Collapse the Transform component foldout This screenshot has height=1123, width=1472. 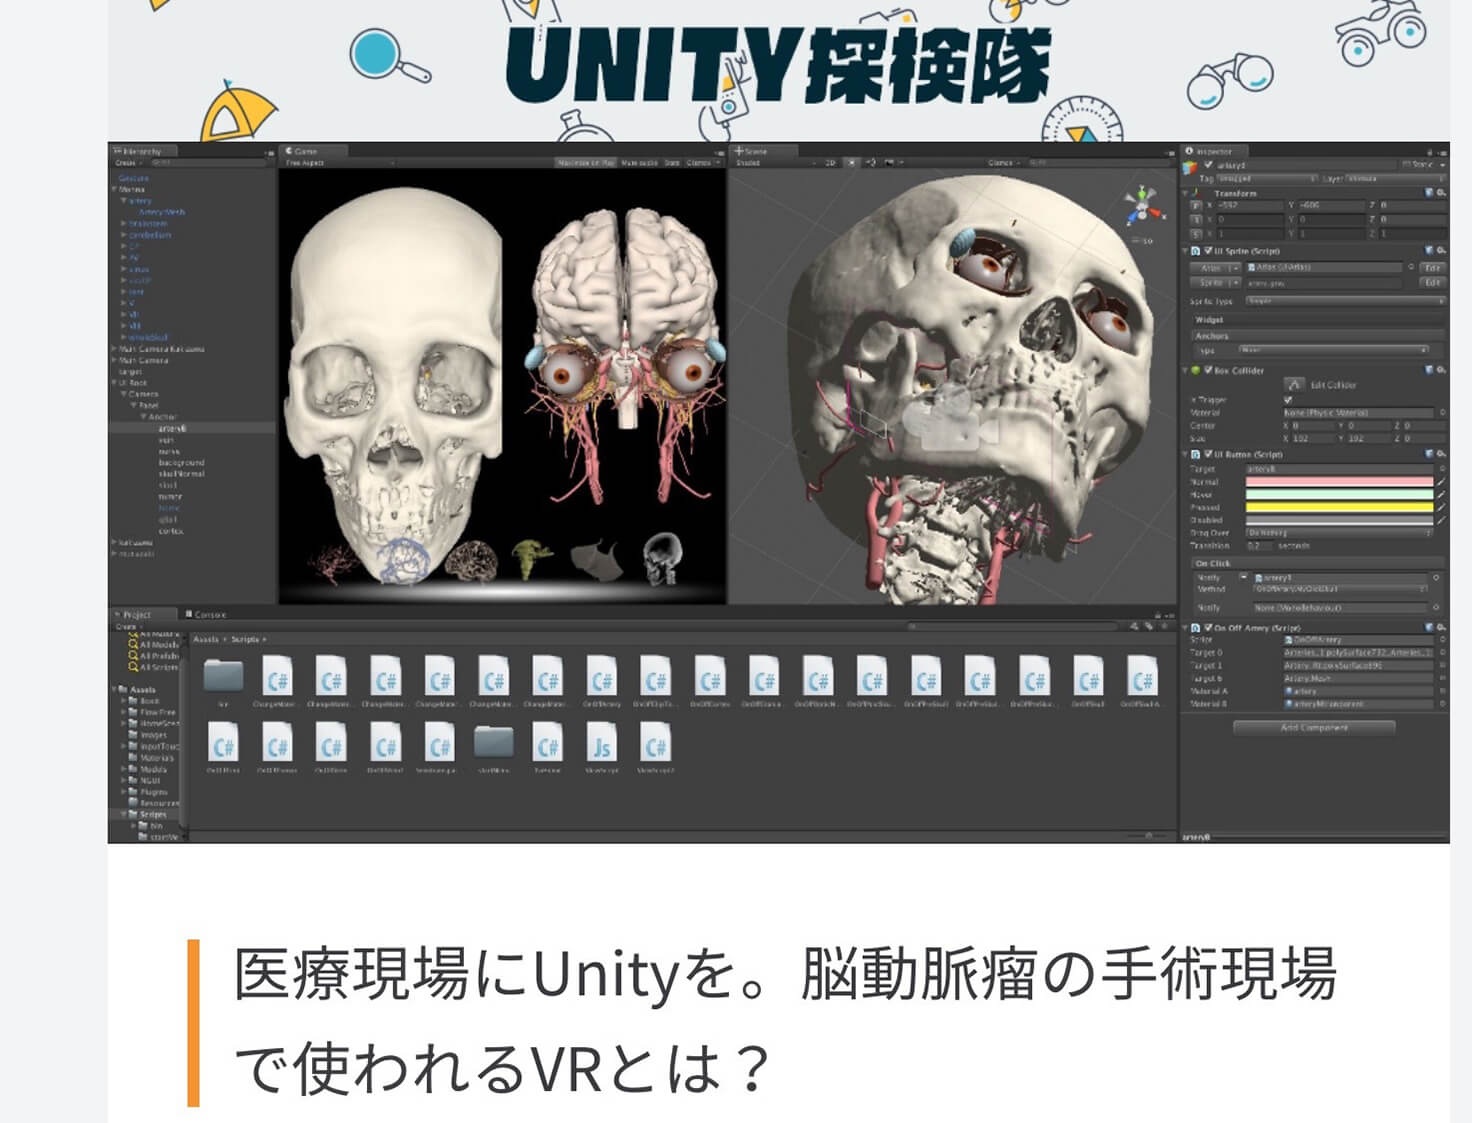coord(1187,193)
